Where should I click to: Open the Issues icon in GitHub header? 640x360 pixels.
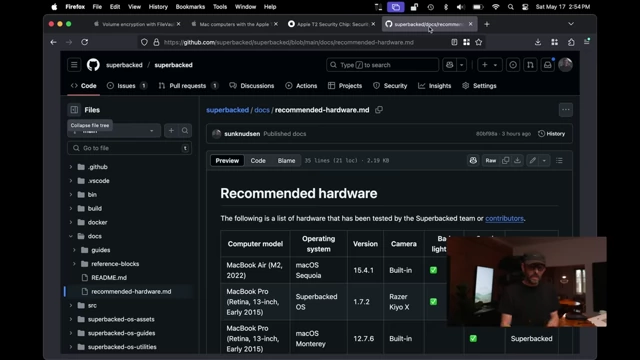pyautogui.click(x=513, y=65)
